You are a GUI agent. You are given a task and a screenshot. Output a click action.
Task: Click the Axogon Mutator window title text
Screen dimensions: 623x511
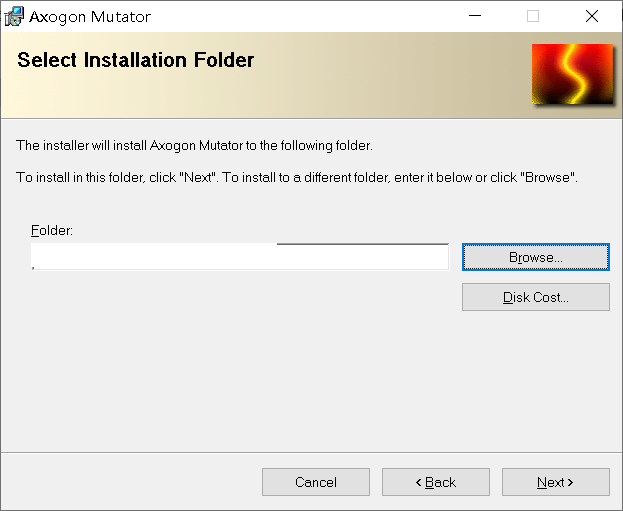coord(90,17)
